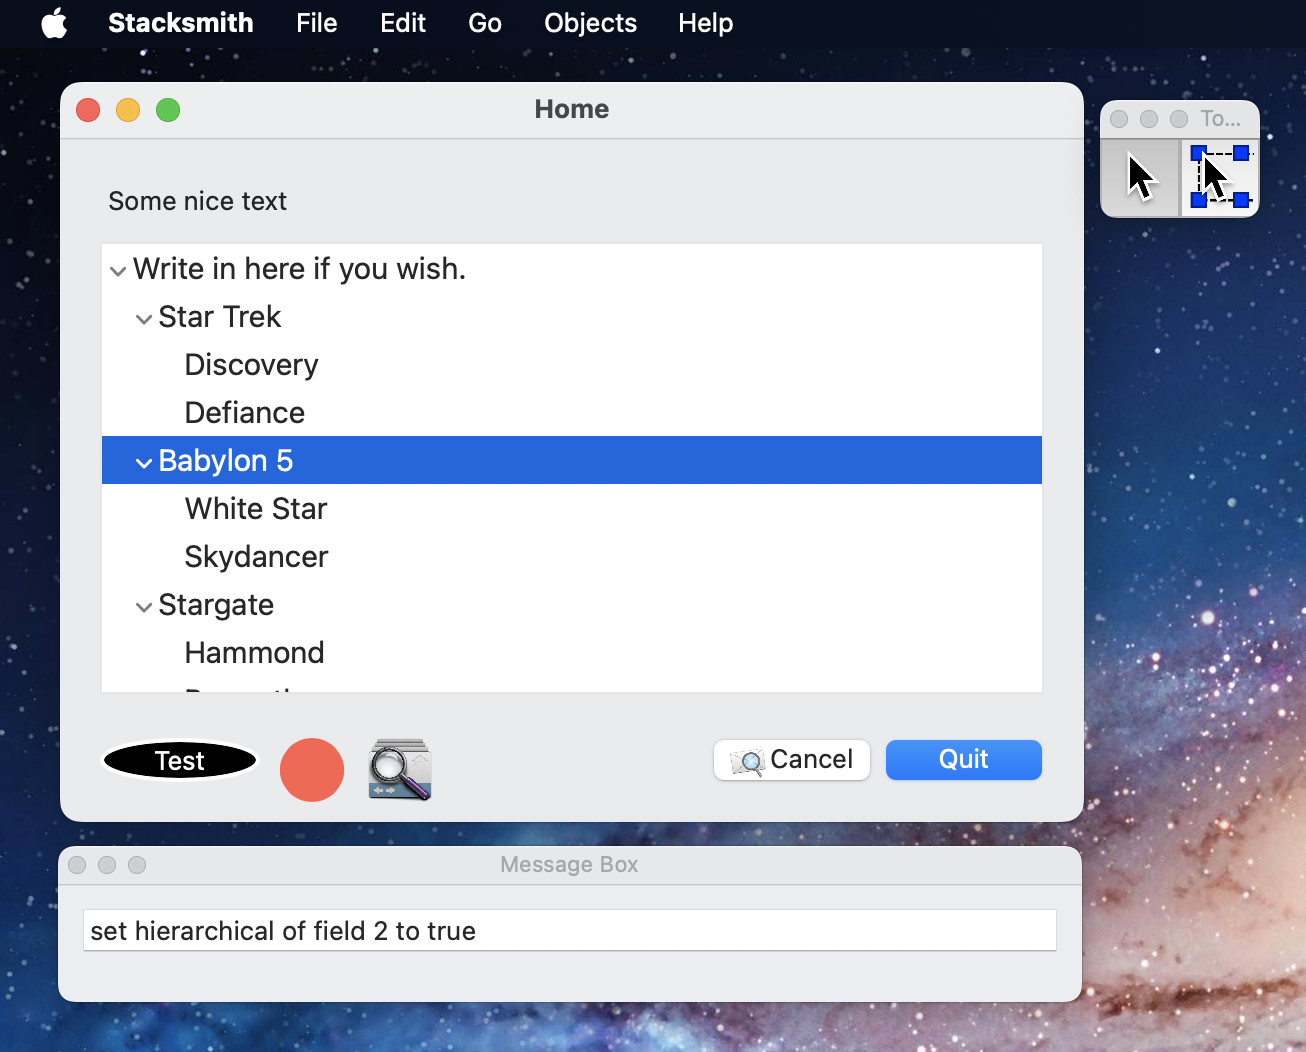Click the Message Box window title

pyautogui.click(x=569, y=865)
